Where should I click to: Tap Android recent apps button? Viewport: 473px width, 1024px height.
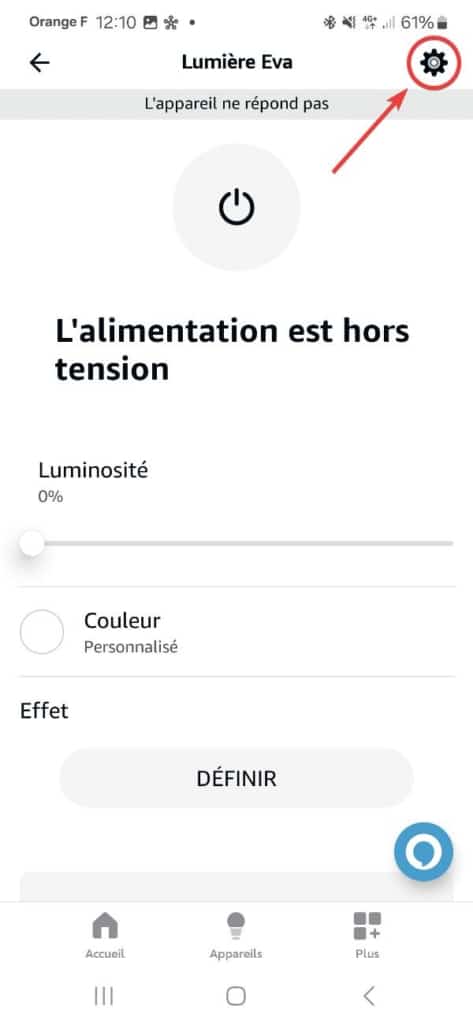pyautogui.click(x=104, y=996)
